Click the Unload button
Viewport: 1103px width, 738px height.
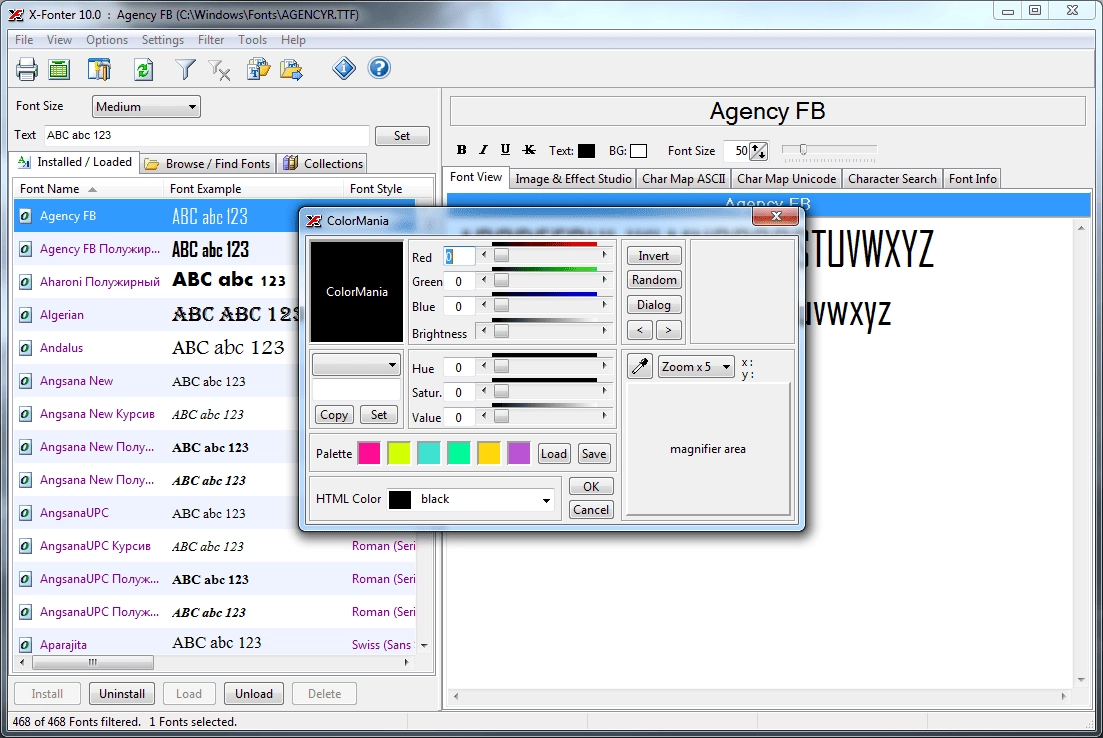(x=254, y=694)
